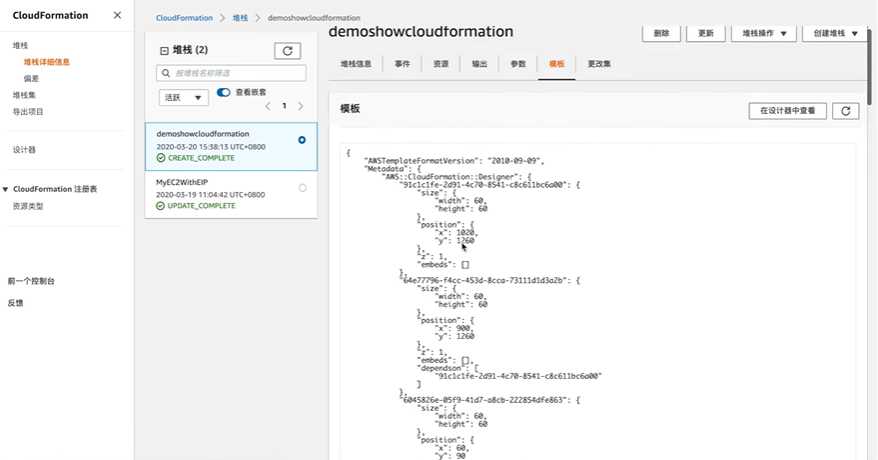Collapse the 堆栈 (2) list using the minus icon

(x=165, y=50)
